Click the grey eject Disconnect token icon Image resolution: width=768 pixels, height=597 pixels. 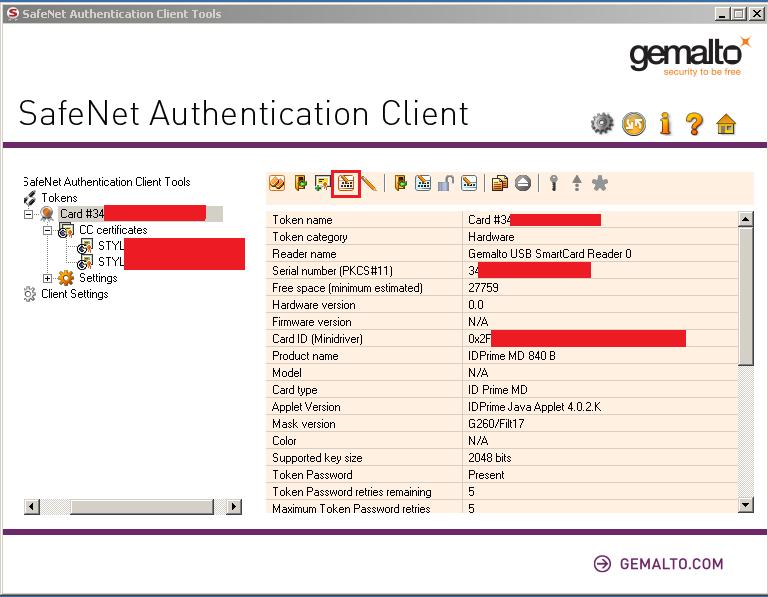(x=523, y=183)
